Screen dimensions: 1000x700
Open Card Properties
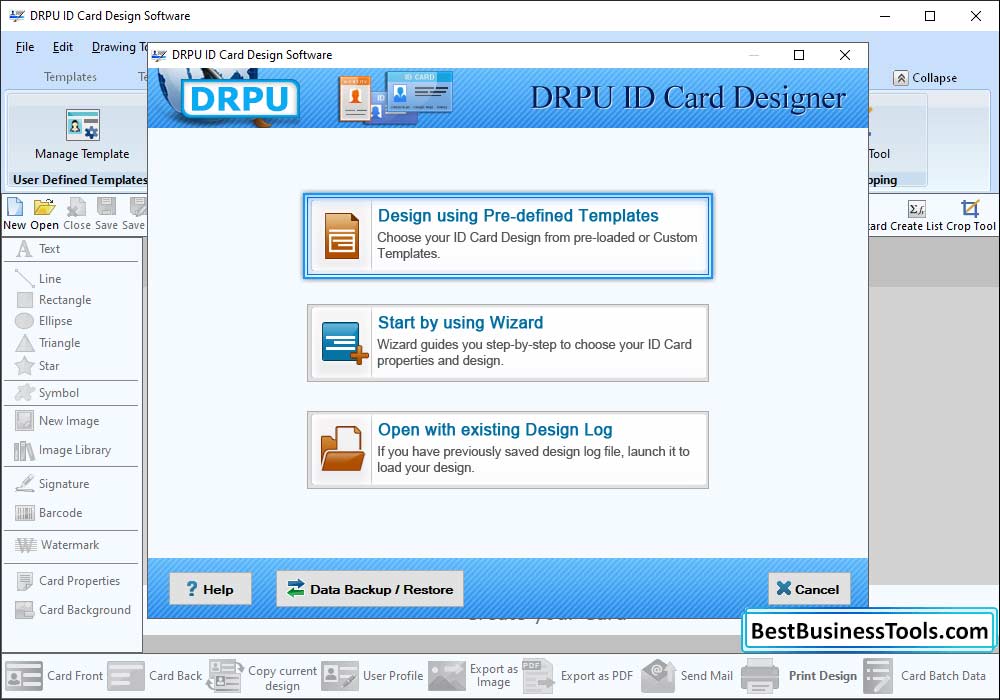[68, 581]
